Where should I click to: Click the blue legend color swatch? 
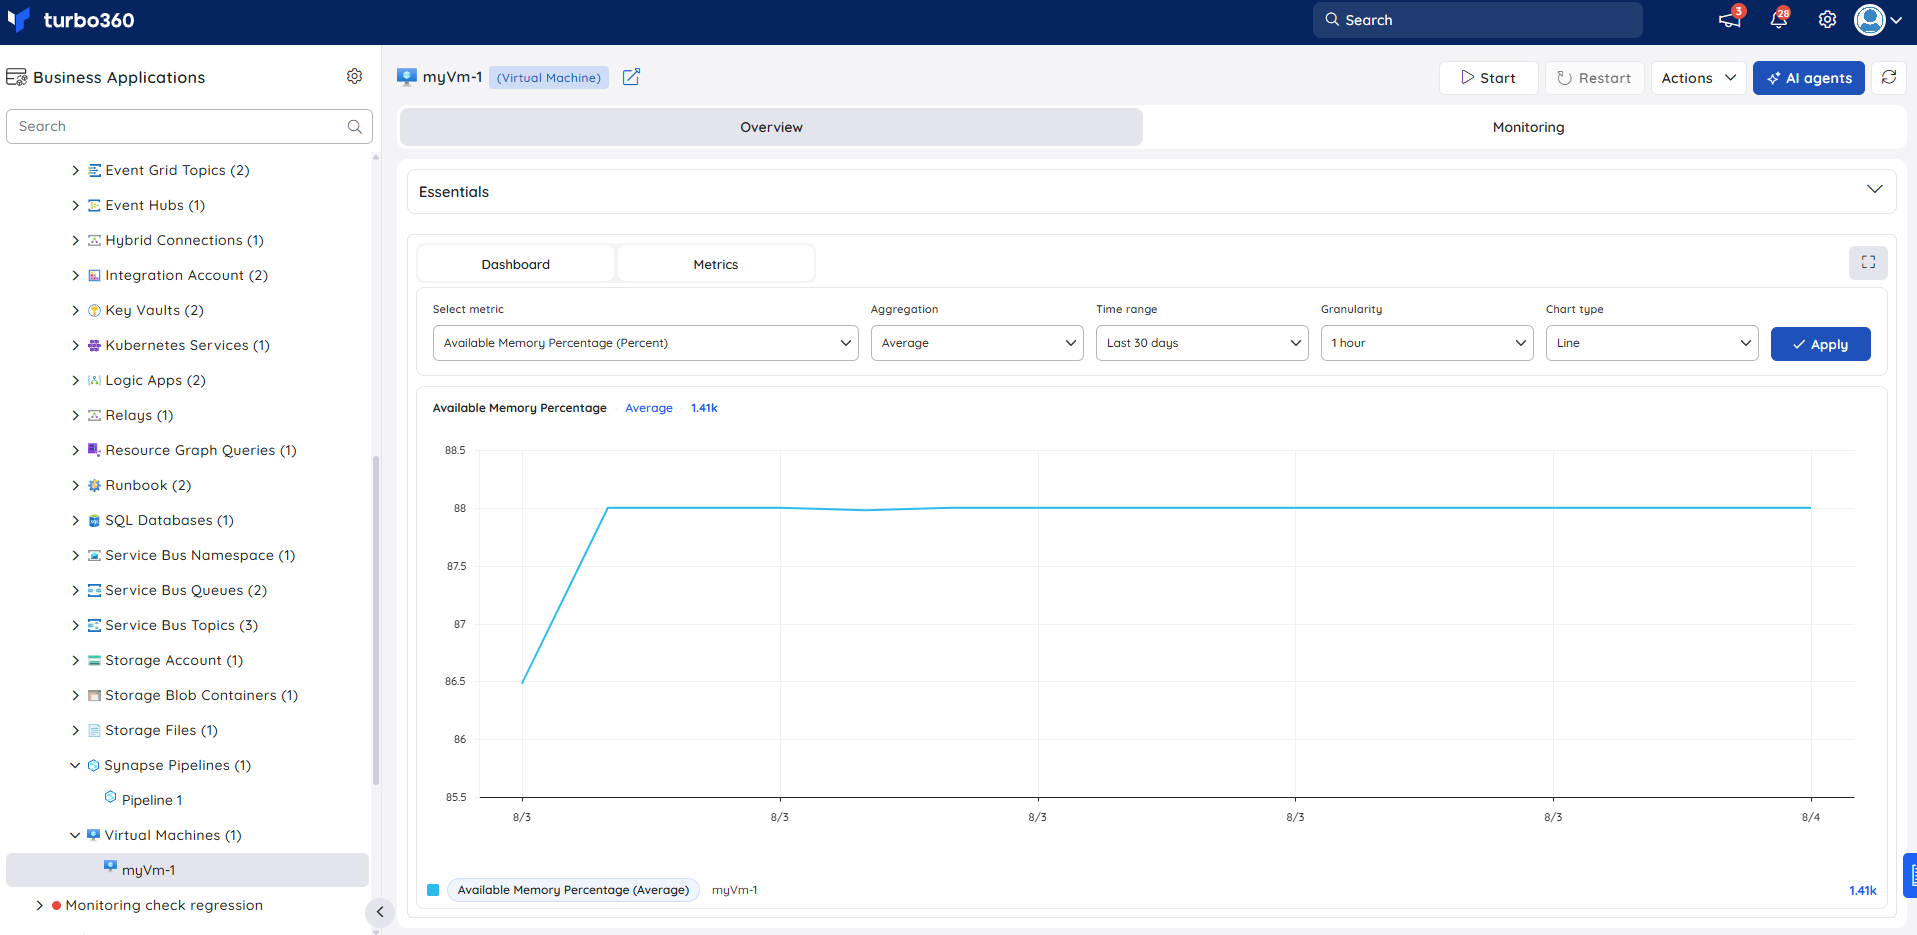click(x=433, y=890)
